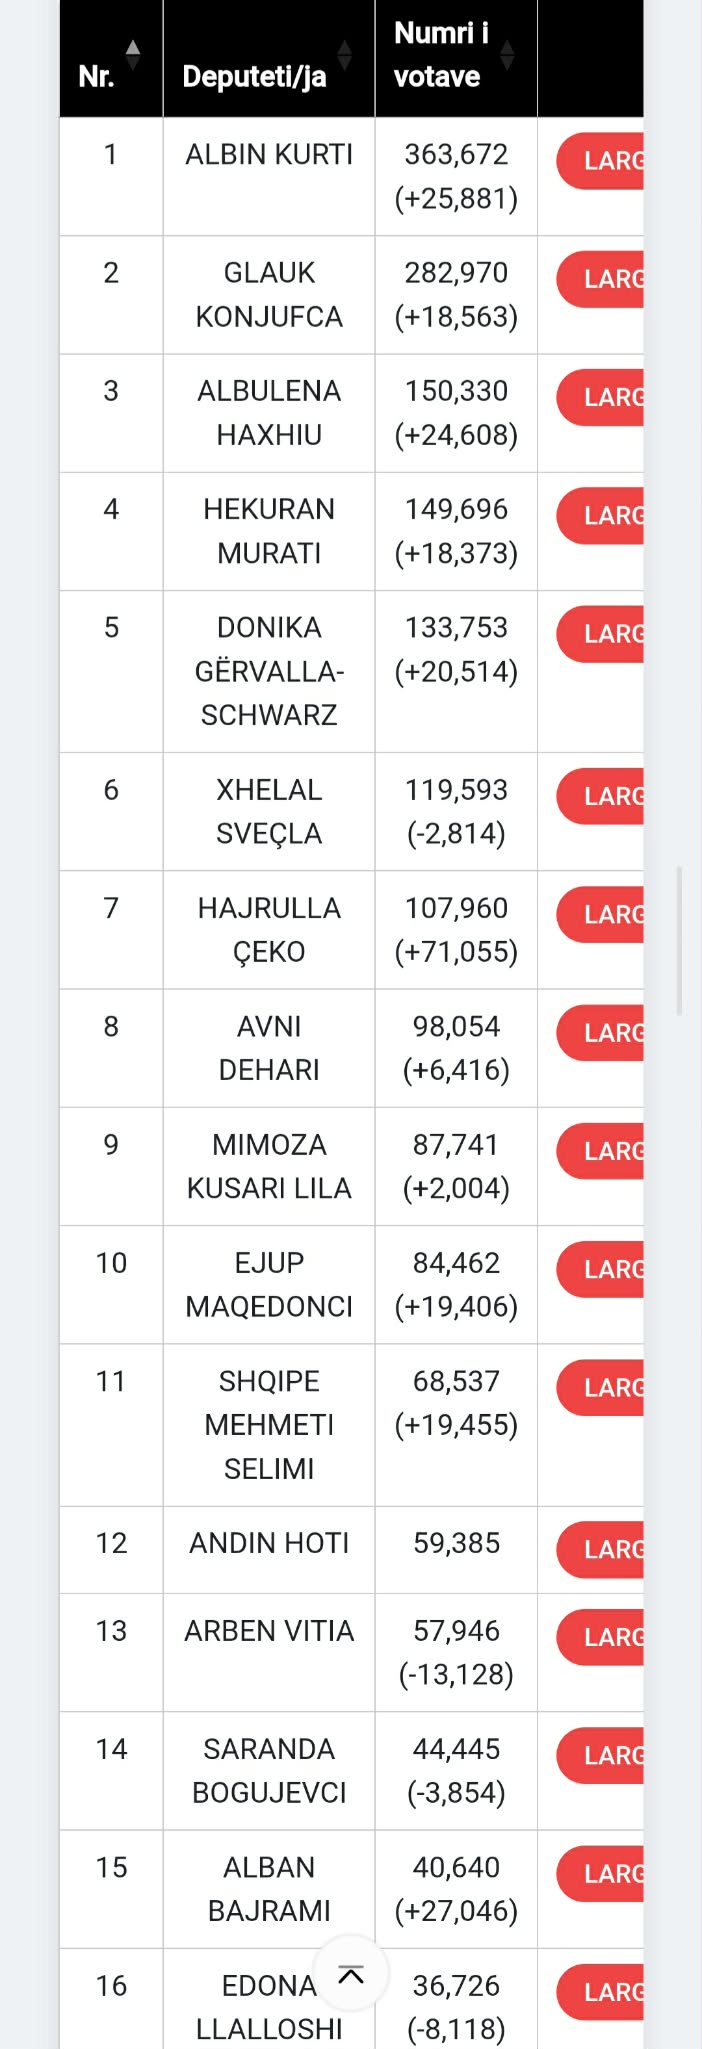Open red button for Donika Gërvalla-Schwarz
The image size is (702, 2049).
pyautogui.click(x=601, y=634)
